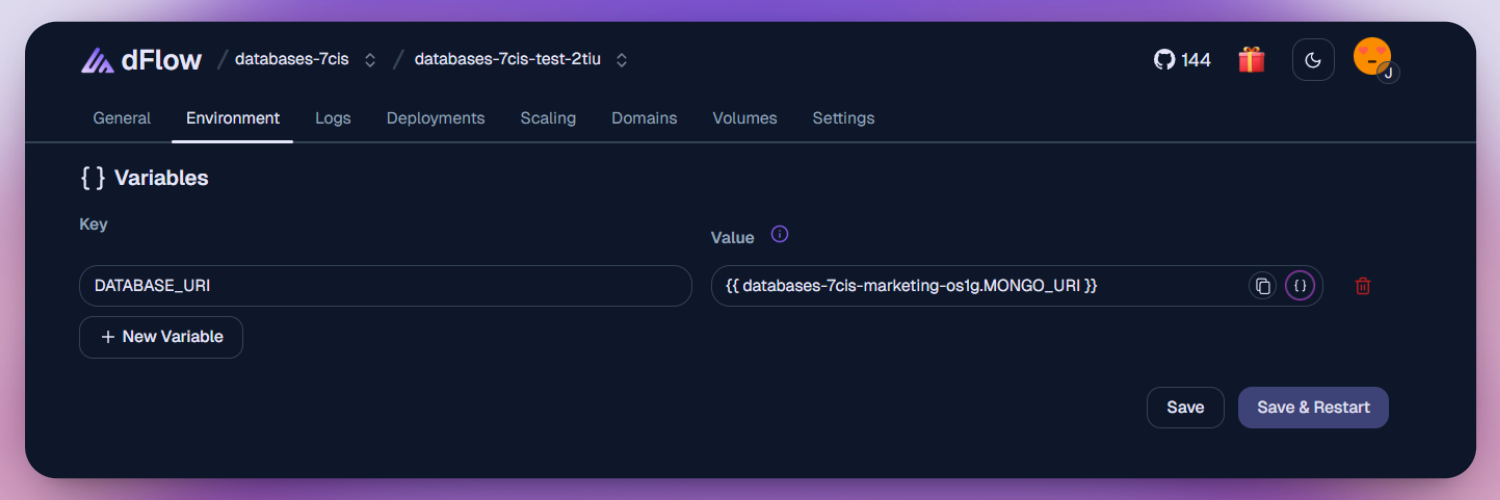Go to the Deployments tab
Image resolution: width=1500 pixels, height=500 pixels.
click(435, 118)
